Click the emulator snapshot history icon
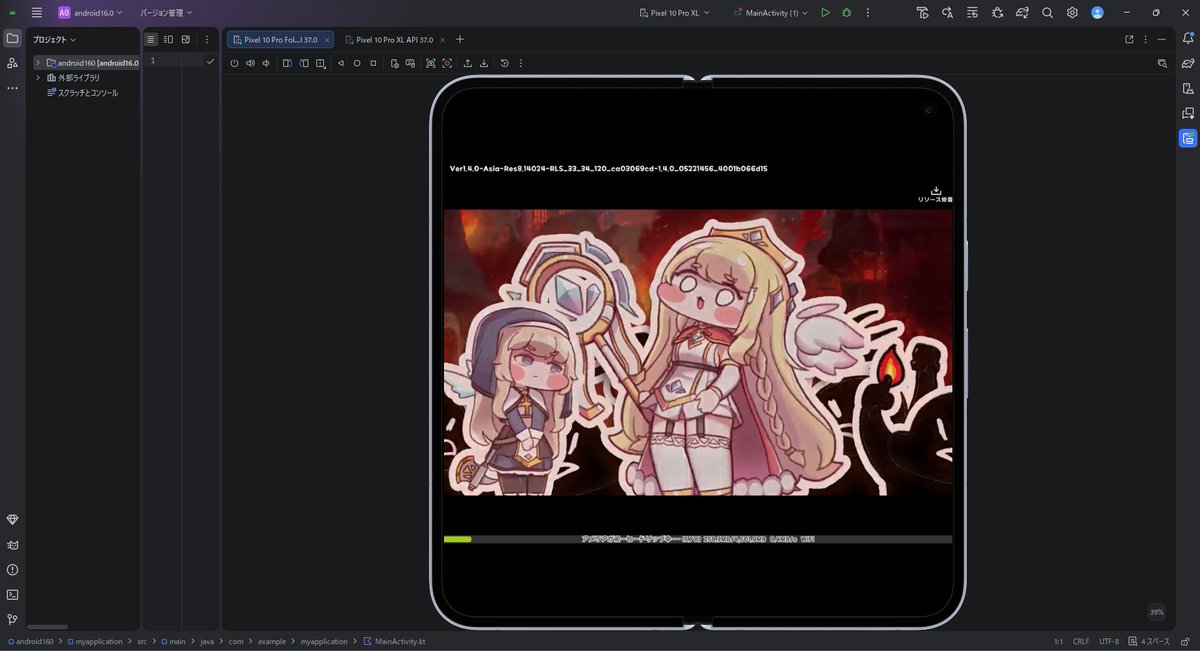Screen dimensions: 1200x651 tap(505, 63)
